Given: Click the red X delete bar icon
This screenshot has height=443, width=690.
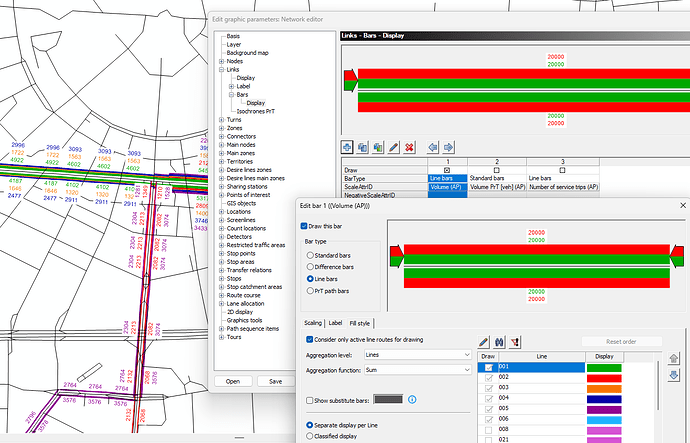Looking at the screenshot, I should (x=409, y=147).
